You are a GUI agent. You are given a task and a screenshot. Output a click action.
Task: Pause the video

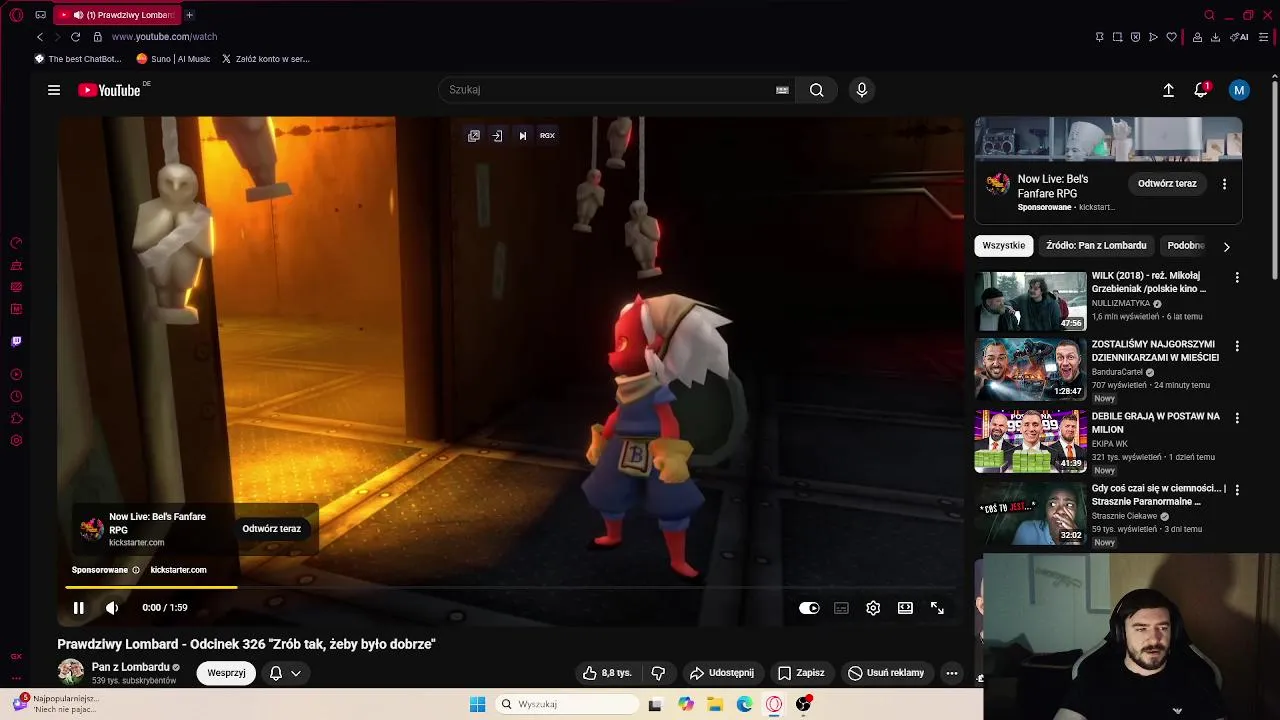click(x=78, y=608)
